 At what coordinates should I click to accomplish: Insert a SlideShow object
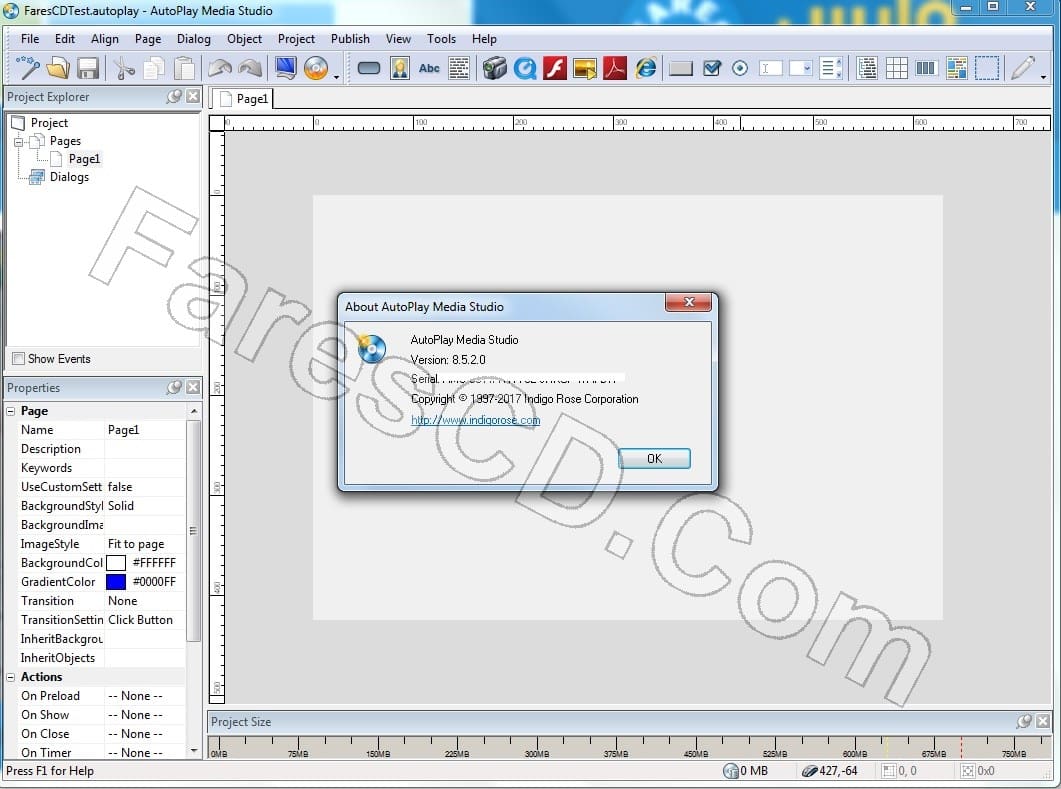(x=585, y=68)
